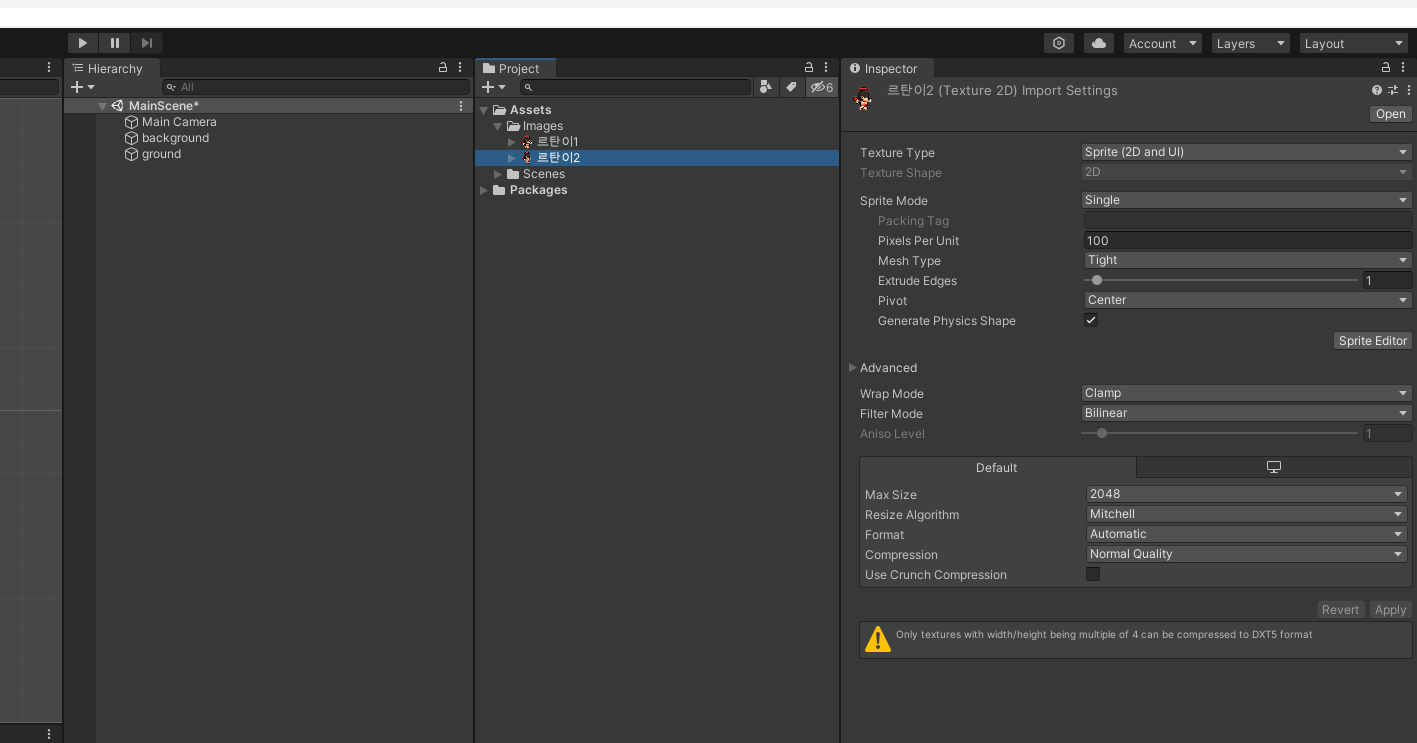Viewport: 1417px width, 743px height.
Task: Open the Inspector help question-mark icon
Action: (x=1377, y=90)
